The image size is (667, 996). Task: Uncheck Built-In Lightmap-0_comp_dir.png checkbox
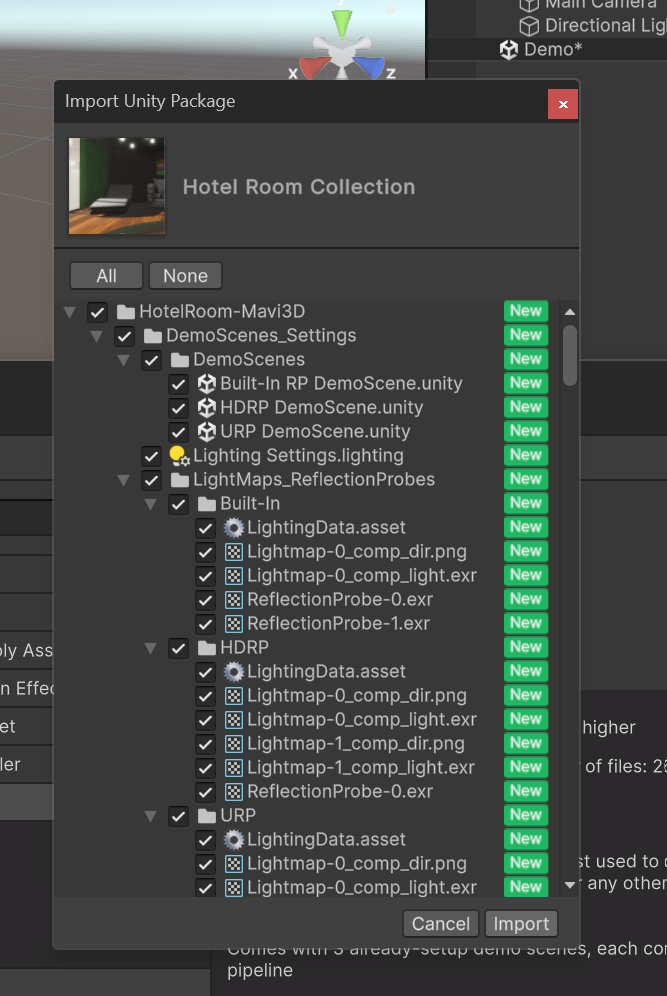point(205,552)
